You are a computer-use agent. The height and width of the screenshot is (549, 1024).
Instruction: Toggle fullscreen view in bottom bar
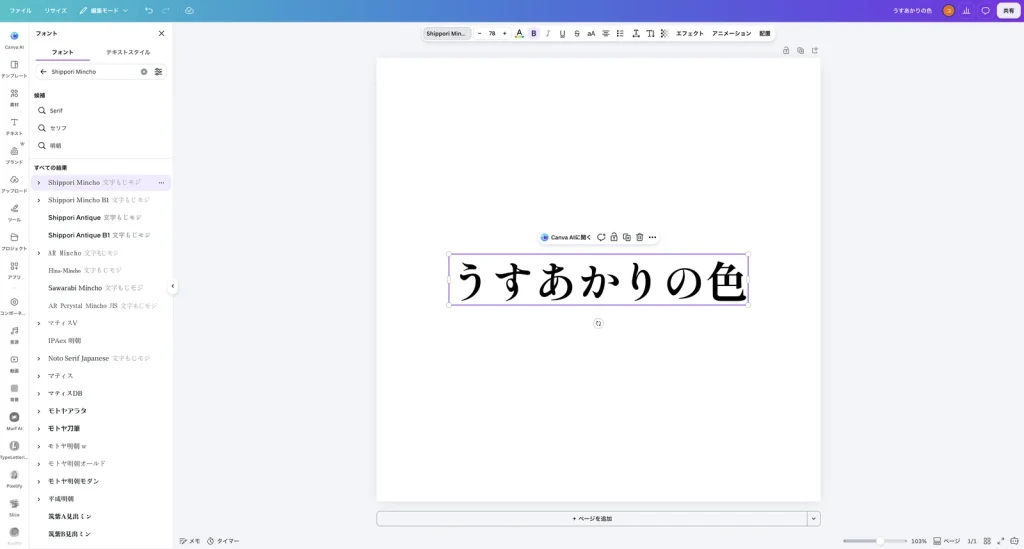1000,541
